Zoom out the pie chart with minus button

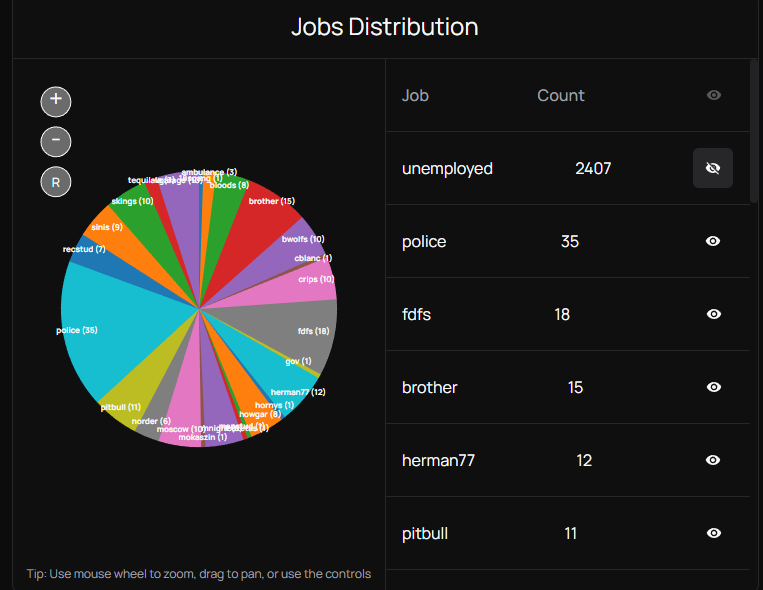coord(56,142)
